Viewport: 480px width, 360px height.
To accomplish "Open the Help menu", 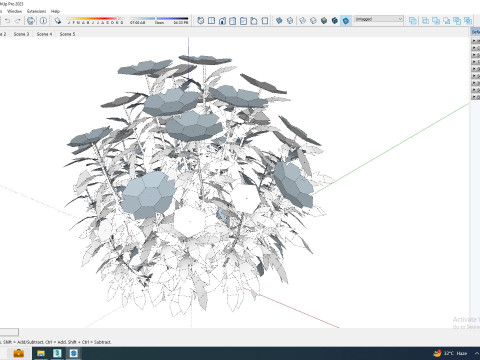I will [55, 11].
